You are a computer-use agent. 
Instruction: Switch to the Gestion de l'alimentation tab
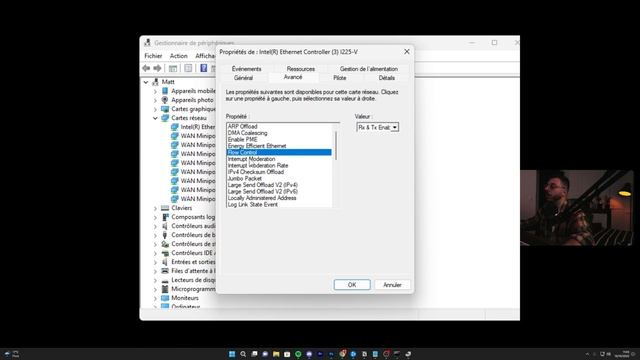pyautogui.click(x=369, y=69)
